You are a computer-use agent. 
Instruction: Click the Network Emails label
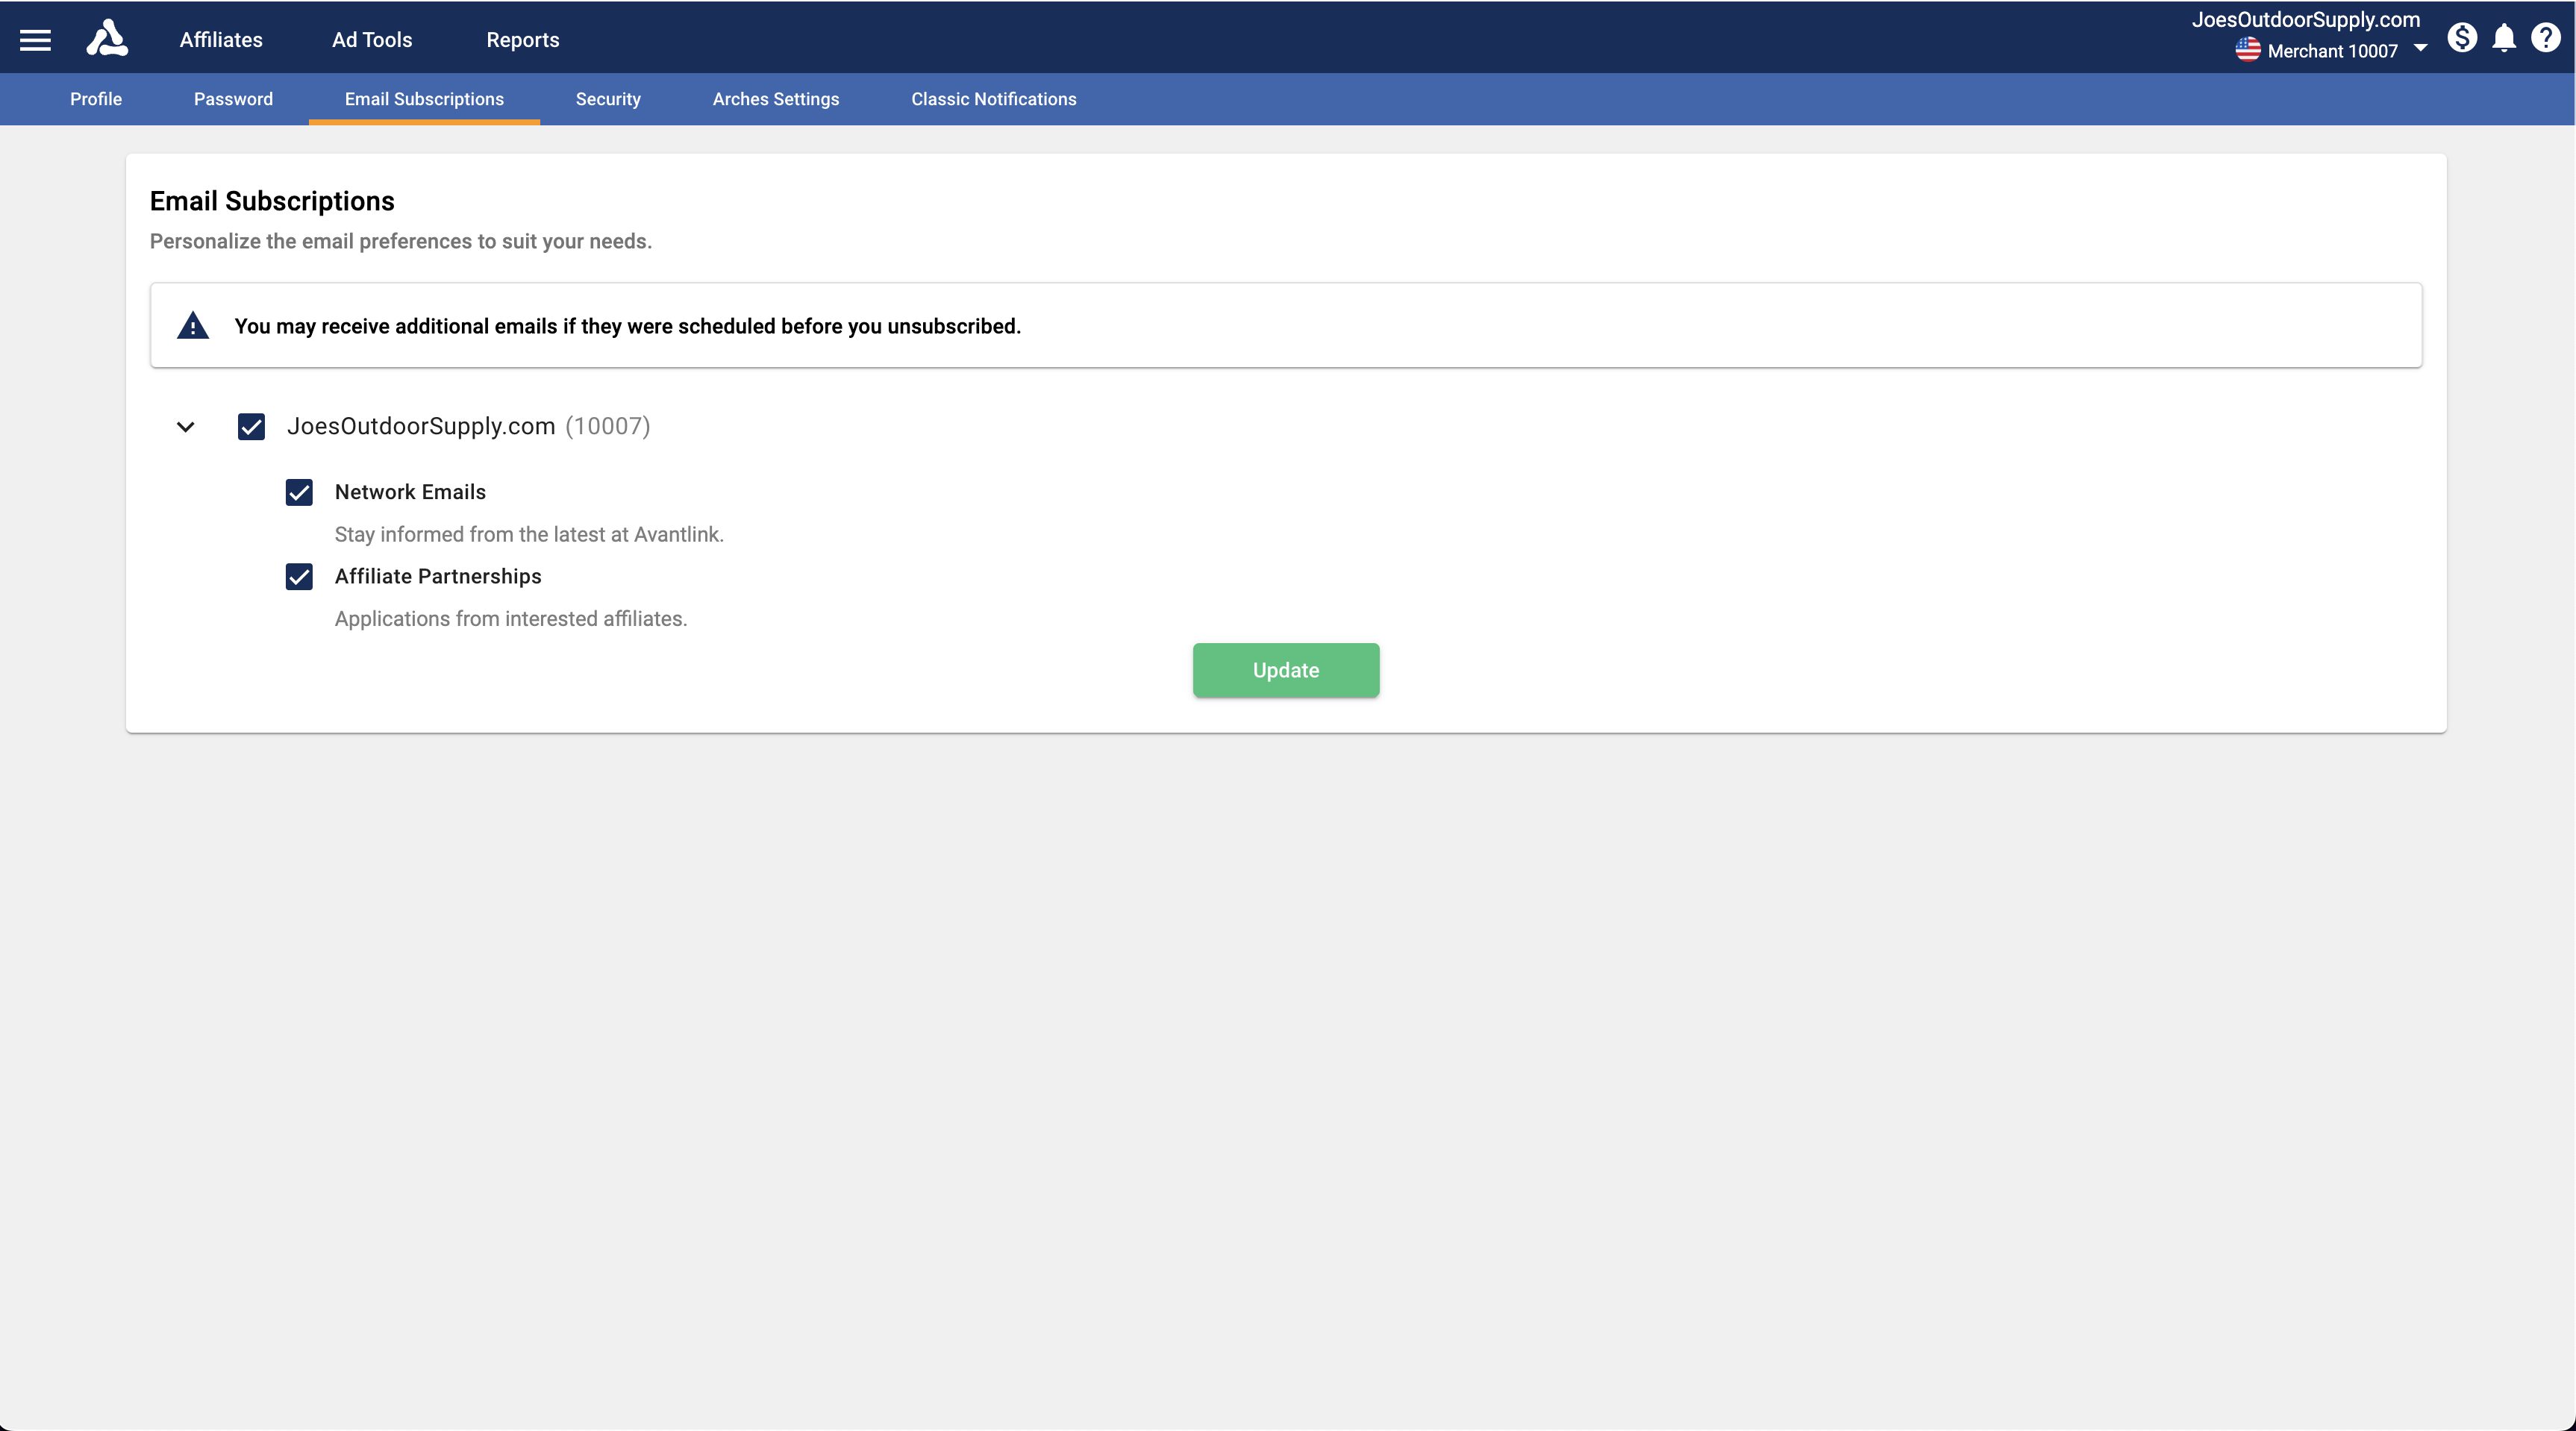410,492
